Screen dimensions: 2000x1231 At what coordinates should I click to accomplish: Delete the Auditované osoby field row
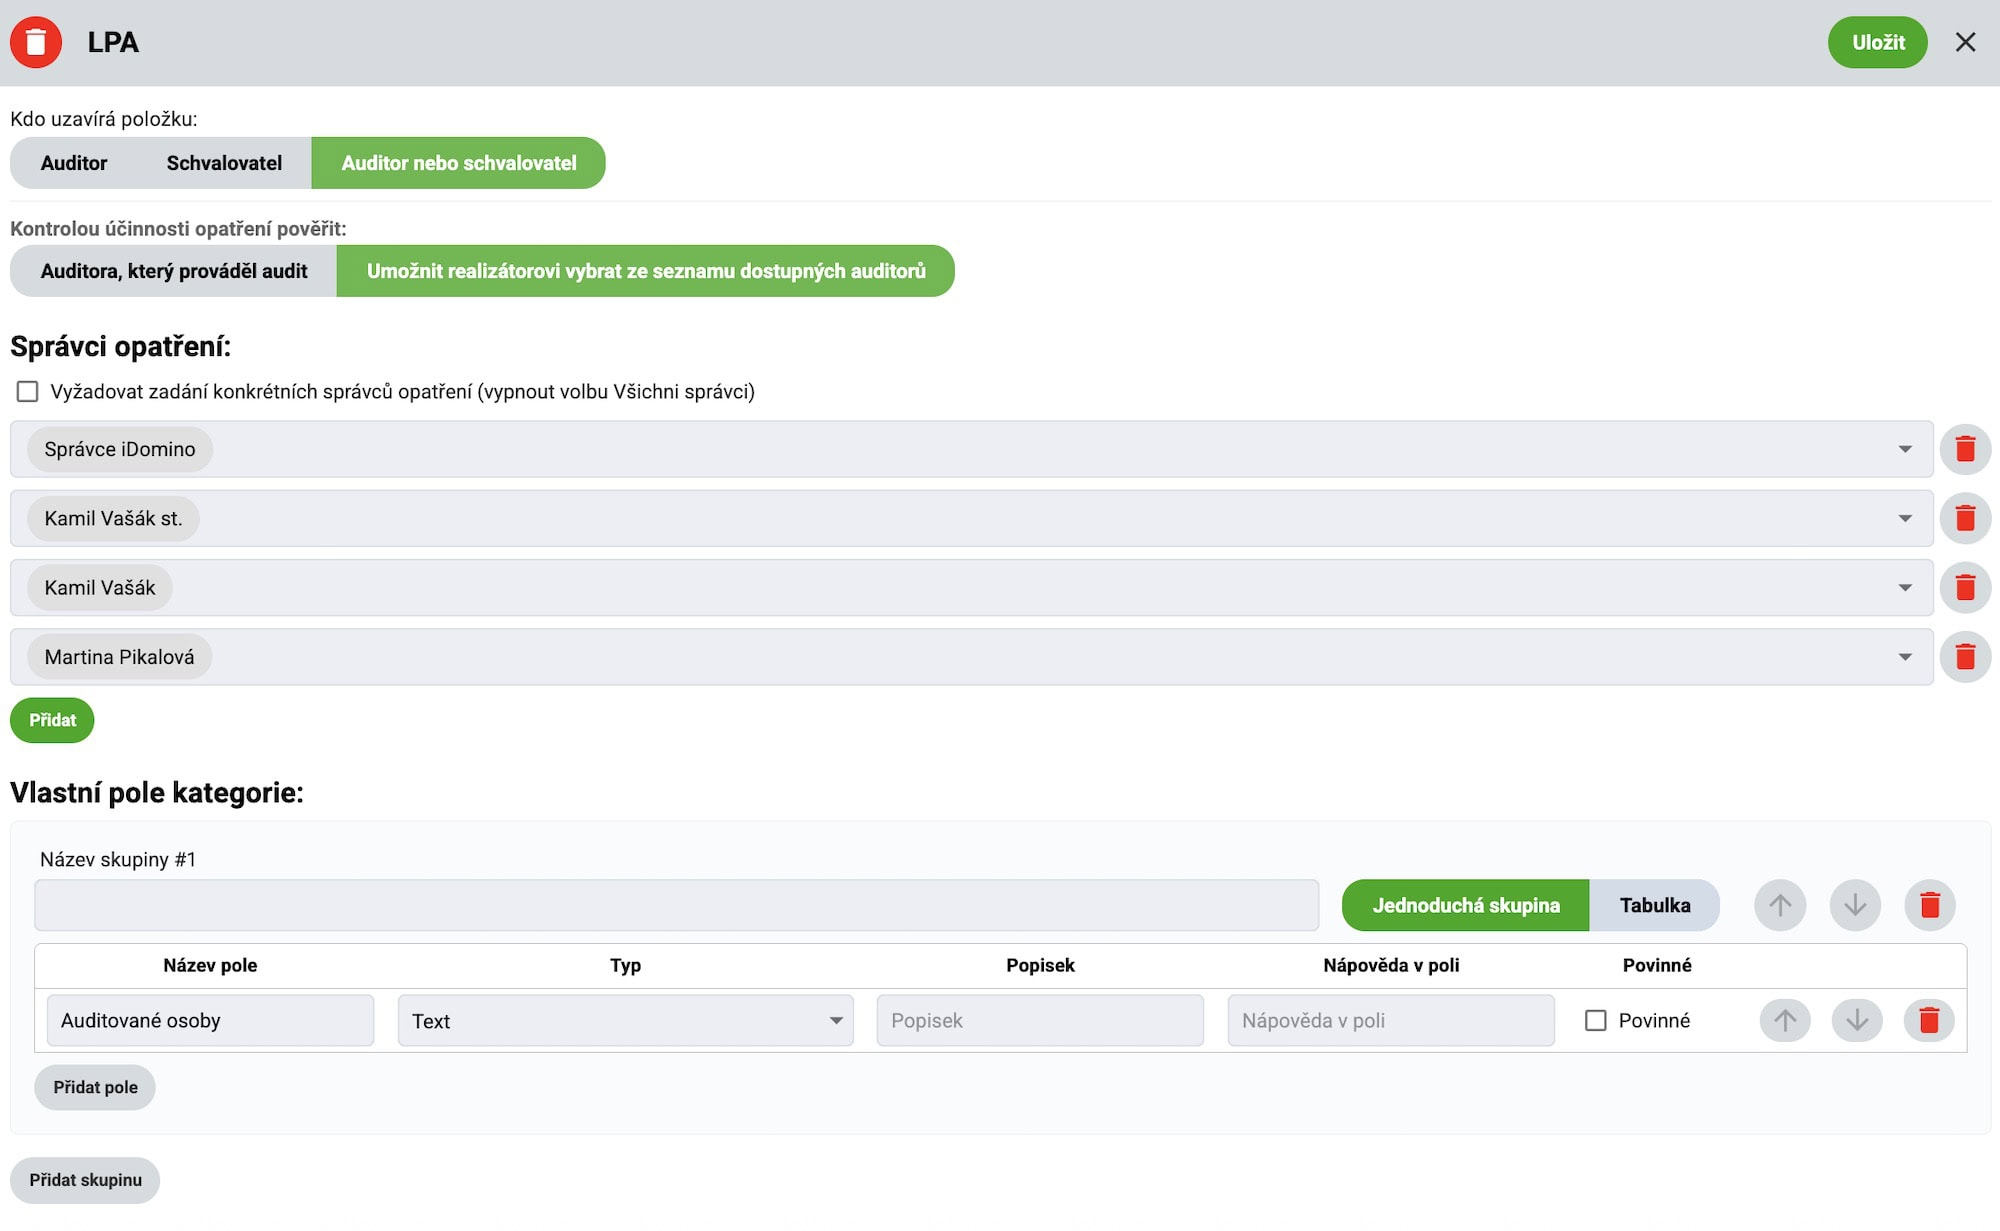(1928, 1020)
